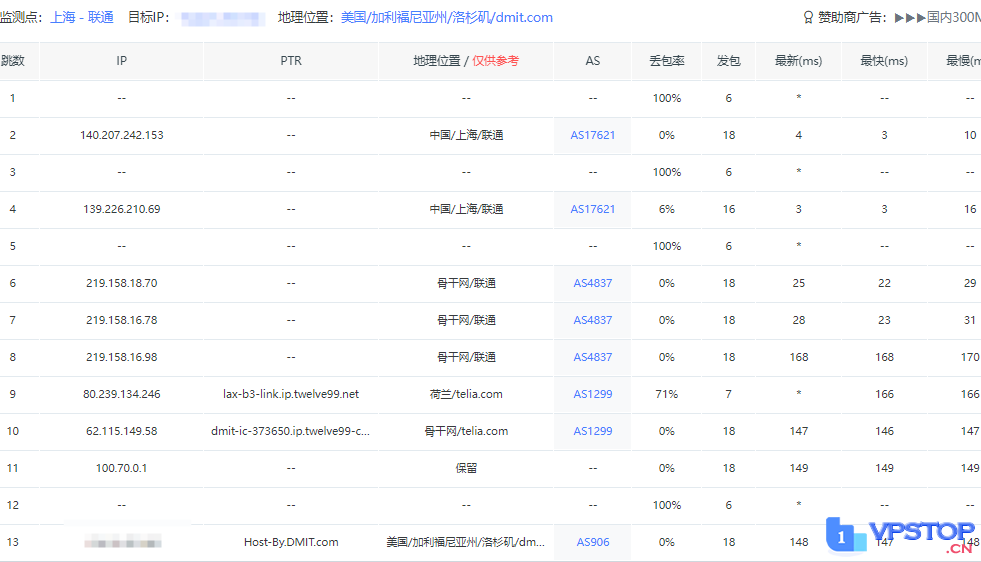This screenshot has height=562, width=981.
Task: Select the PTR column header
Action: pos(291,61)
